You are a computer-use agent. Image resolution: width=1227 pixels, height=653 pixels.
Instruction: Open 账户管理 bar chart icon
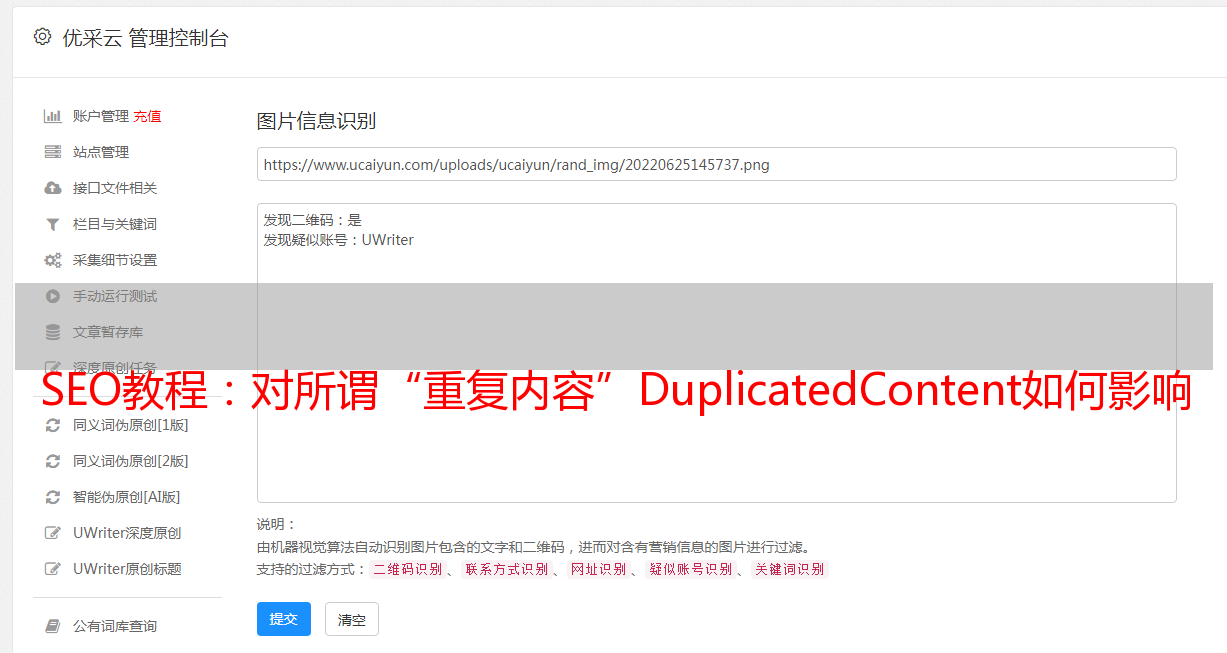click(x=53, y=116)
